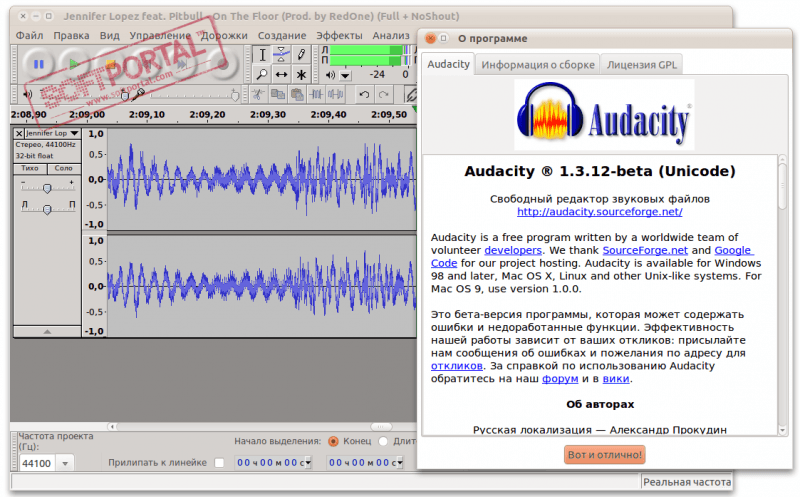Image resolution: width=800 pixels, height=497 pixels.
Task: Click the Cut scissors icon
Action: pyautogui.click(x=258, y=94)
